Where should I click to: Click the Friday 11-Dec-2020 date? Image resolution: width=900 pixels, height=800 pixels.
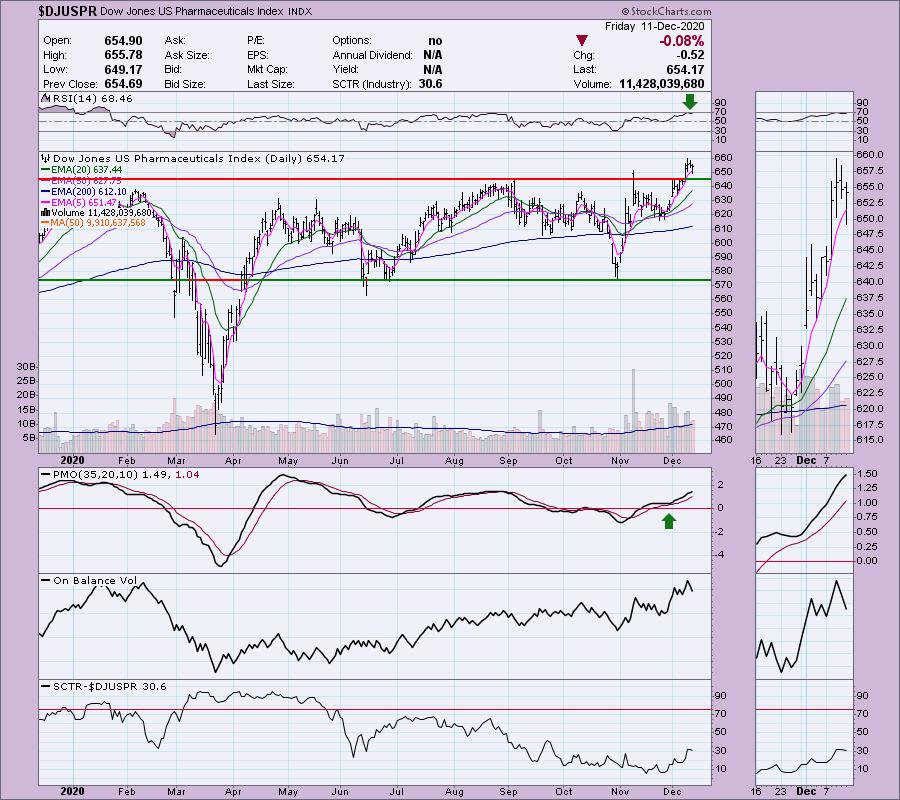654,26
